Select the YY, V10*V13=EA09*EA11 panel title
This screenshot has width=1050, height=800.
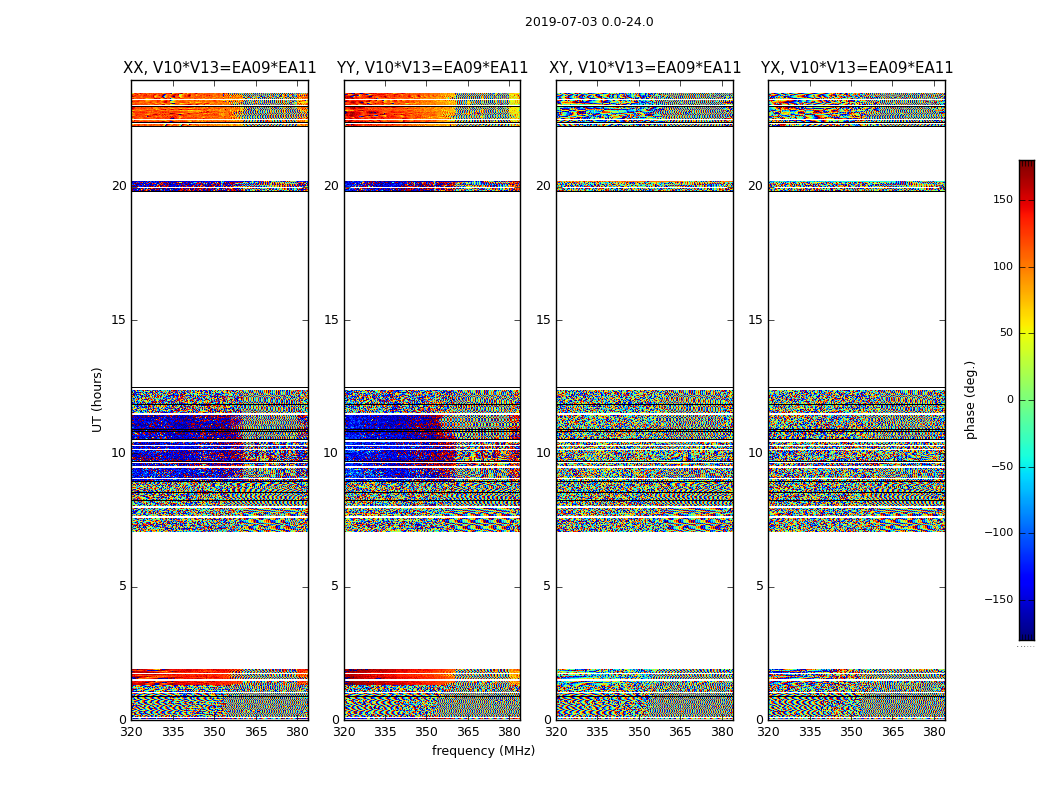(433, 68)
